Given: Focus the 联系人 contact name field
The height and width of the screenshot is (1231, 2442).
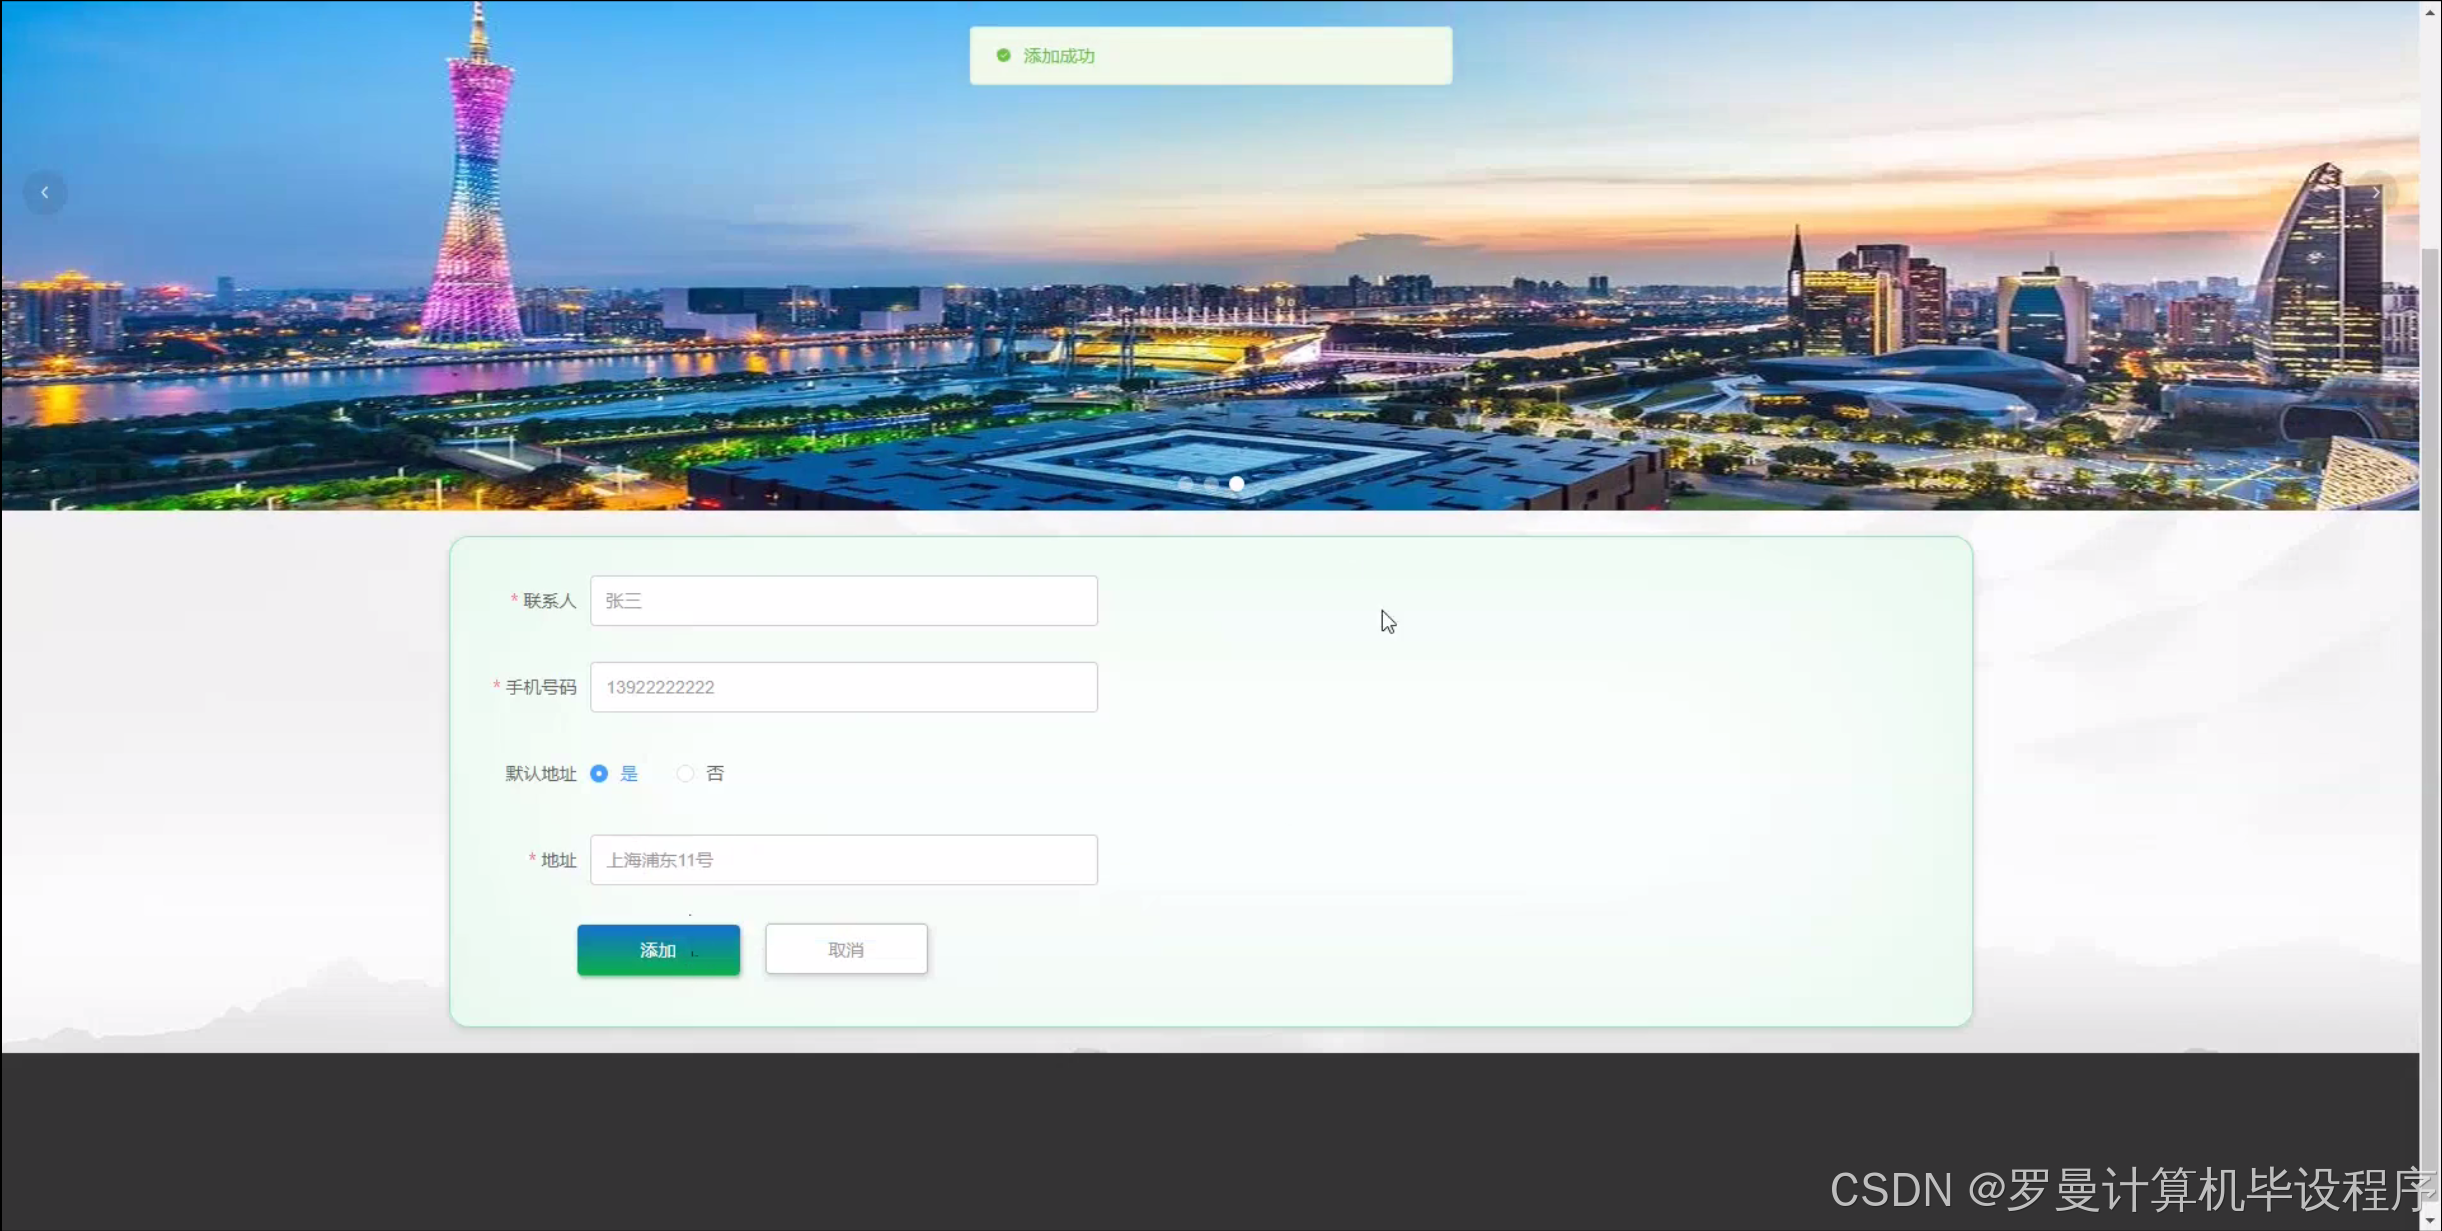Looking at the screenshot, I should (x=843, y=601).
